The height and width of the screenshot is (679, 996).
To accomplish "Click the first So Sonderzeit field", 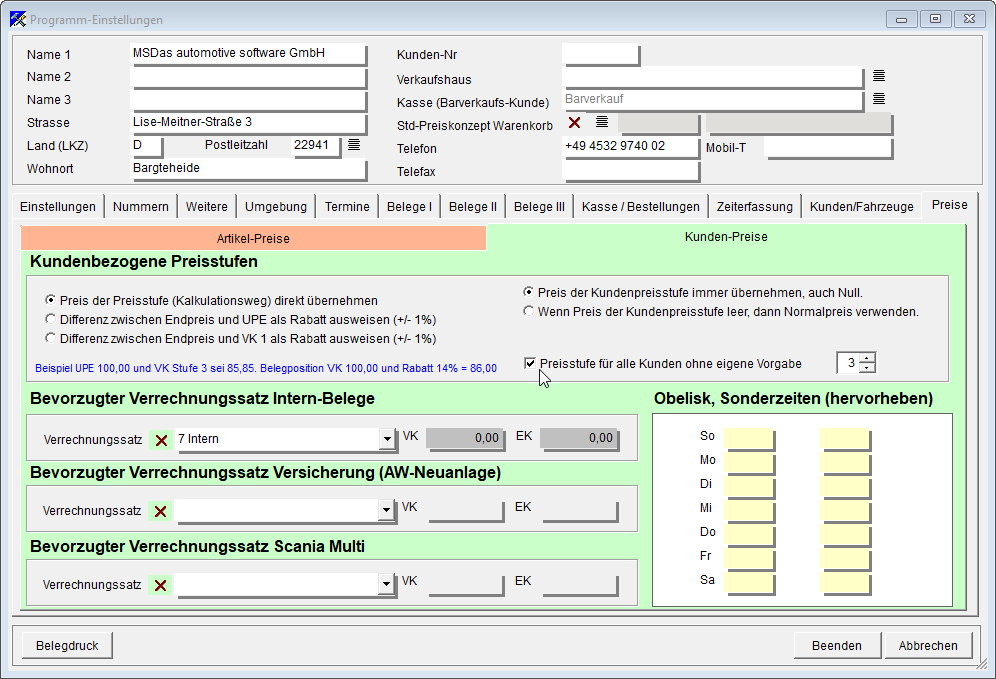I will click(x=750, y=438).
